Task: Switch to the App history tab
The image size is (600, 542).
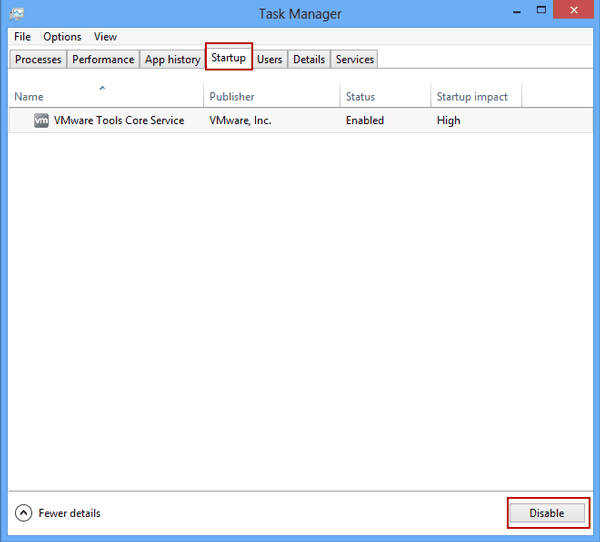Action: coord(173,59)
